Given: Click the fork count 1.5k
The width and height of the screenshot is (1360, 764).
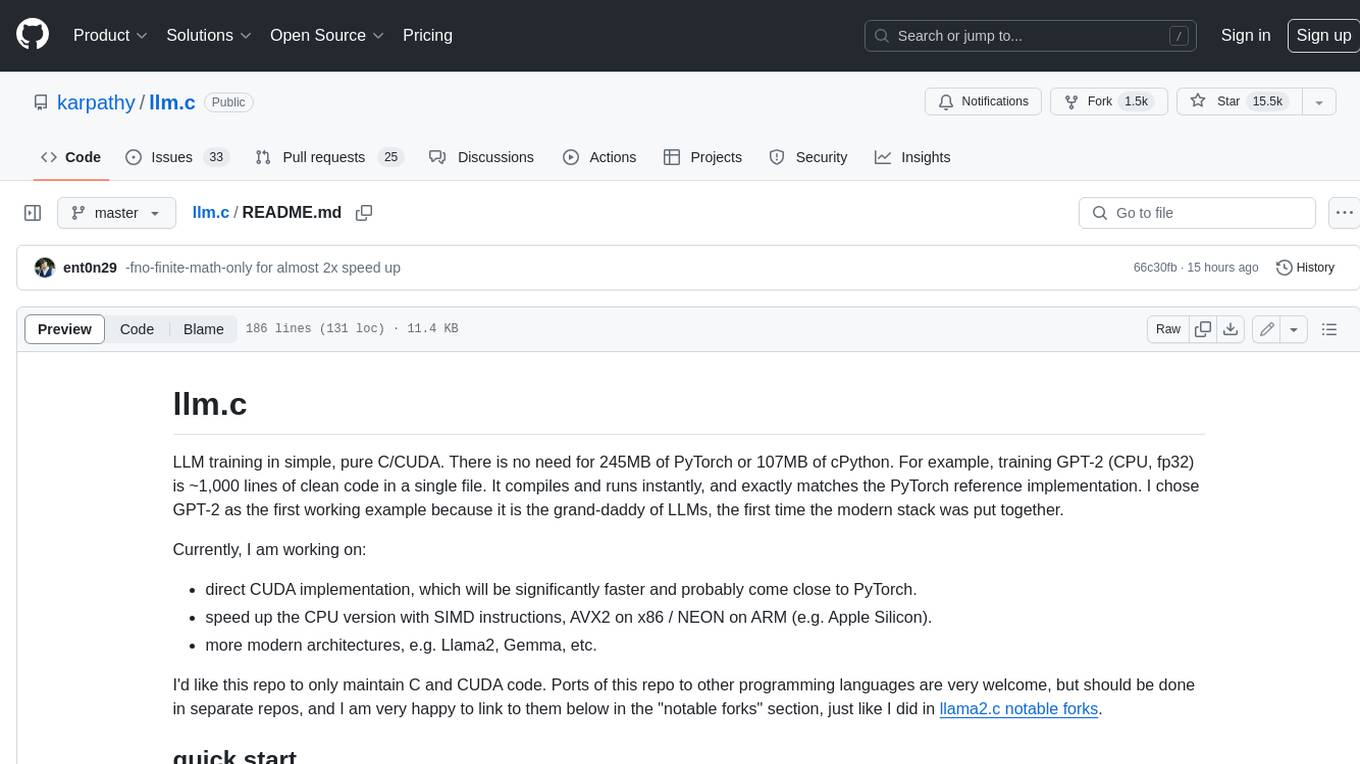Looking at the screenshot, I should (x=1136, y=102).
